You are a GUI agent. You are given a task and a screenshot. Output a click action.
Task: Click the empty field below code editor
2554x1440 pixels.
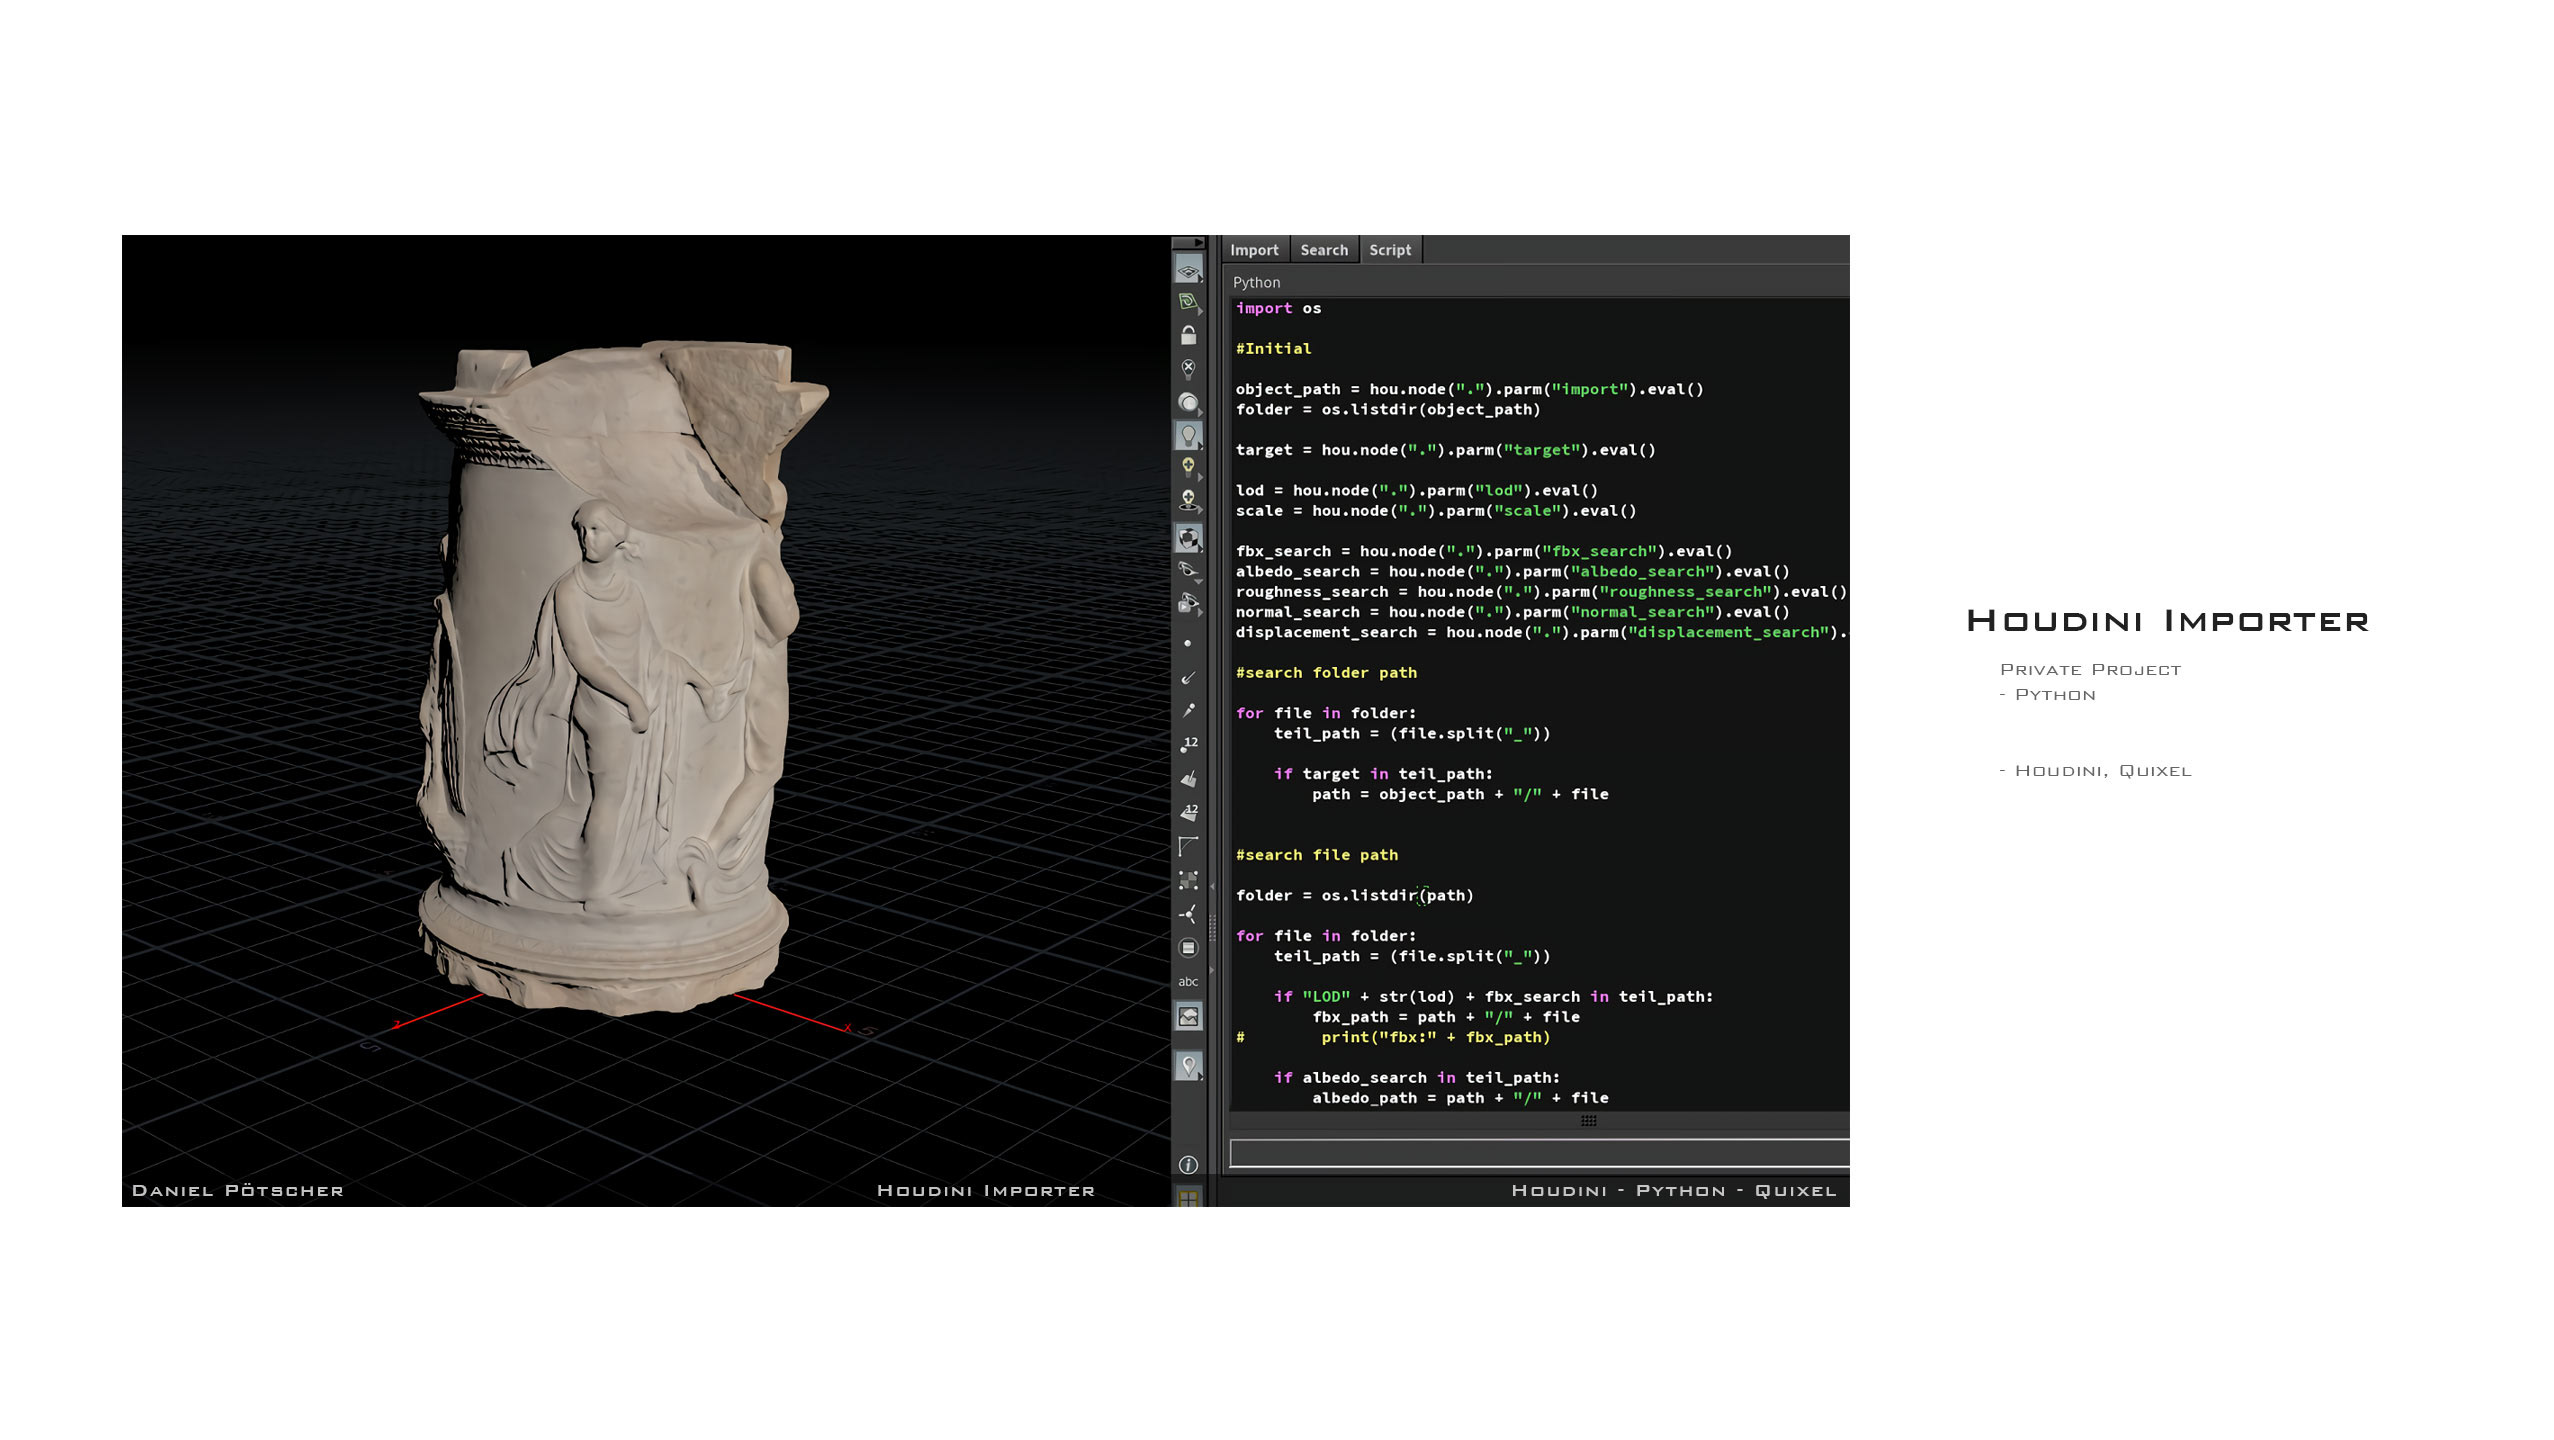pos(1538,1153)
